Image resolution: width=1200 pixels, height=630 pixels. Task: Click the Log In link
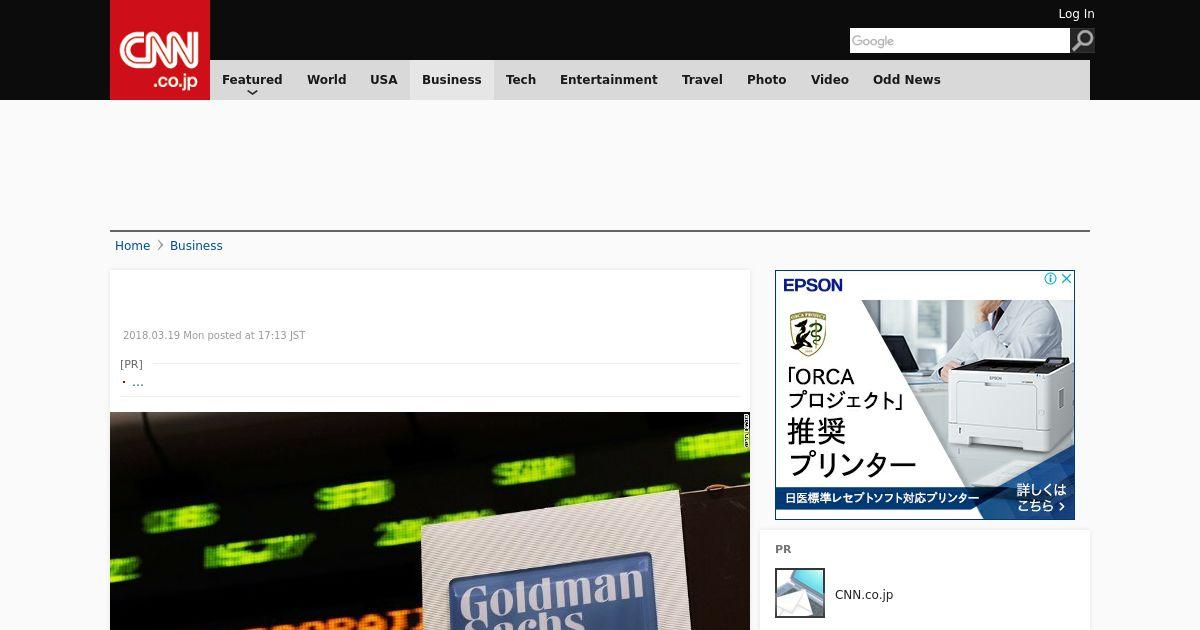coord(1076,14)
